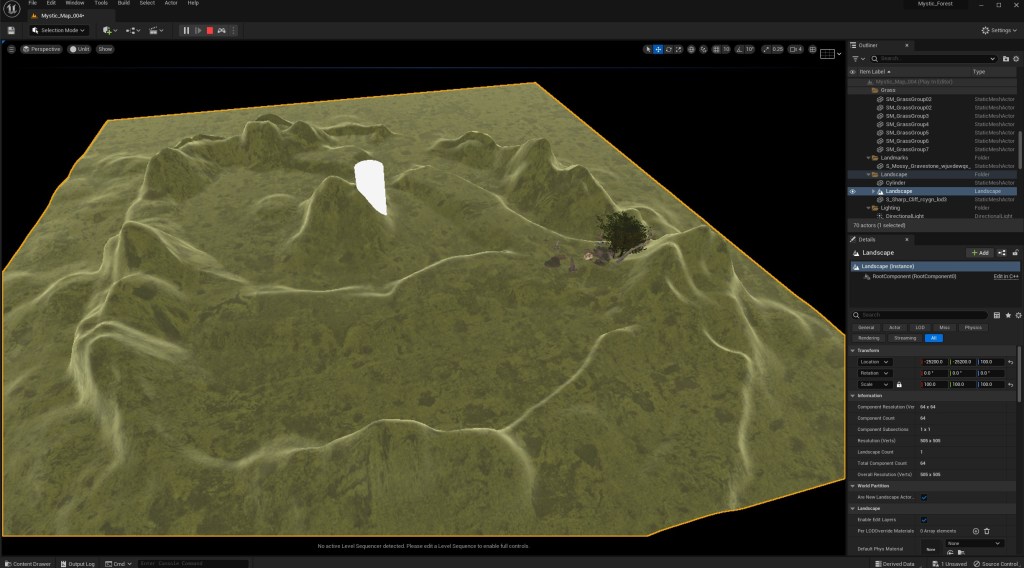Uncheck Enable Edit Layers checkbox
This screenshot has width=1024, height=568.
pyautogui.click(x=923, y=520)
